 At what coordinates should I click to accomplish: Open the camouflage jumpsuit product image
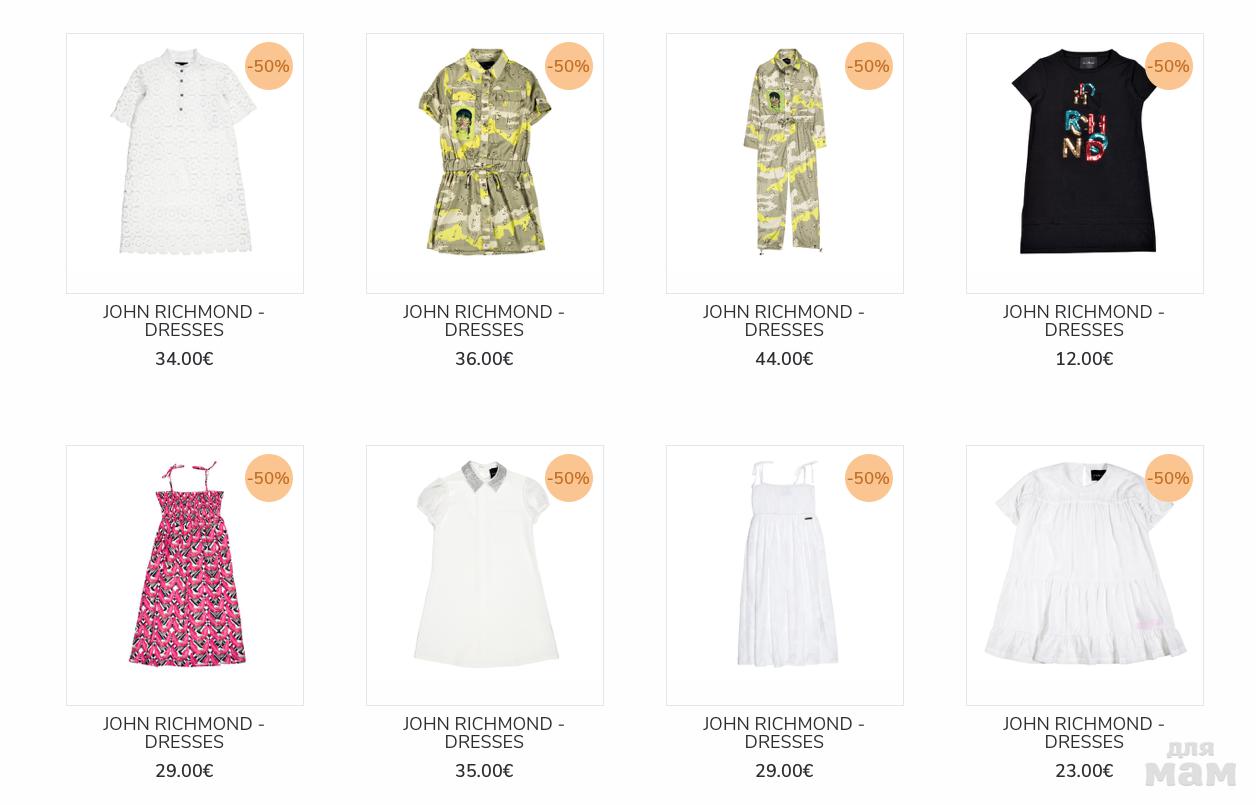click(785, 163)
